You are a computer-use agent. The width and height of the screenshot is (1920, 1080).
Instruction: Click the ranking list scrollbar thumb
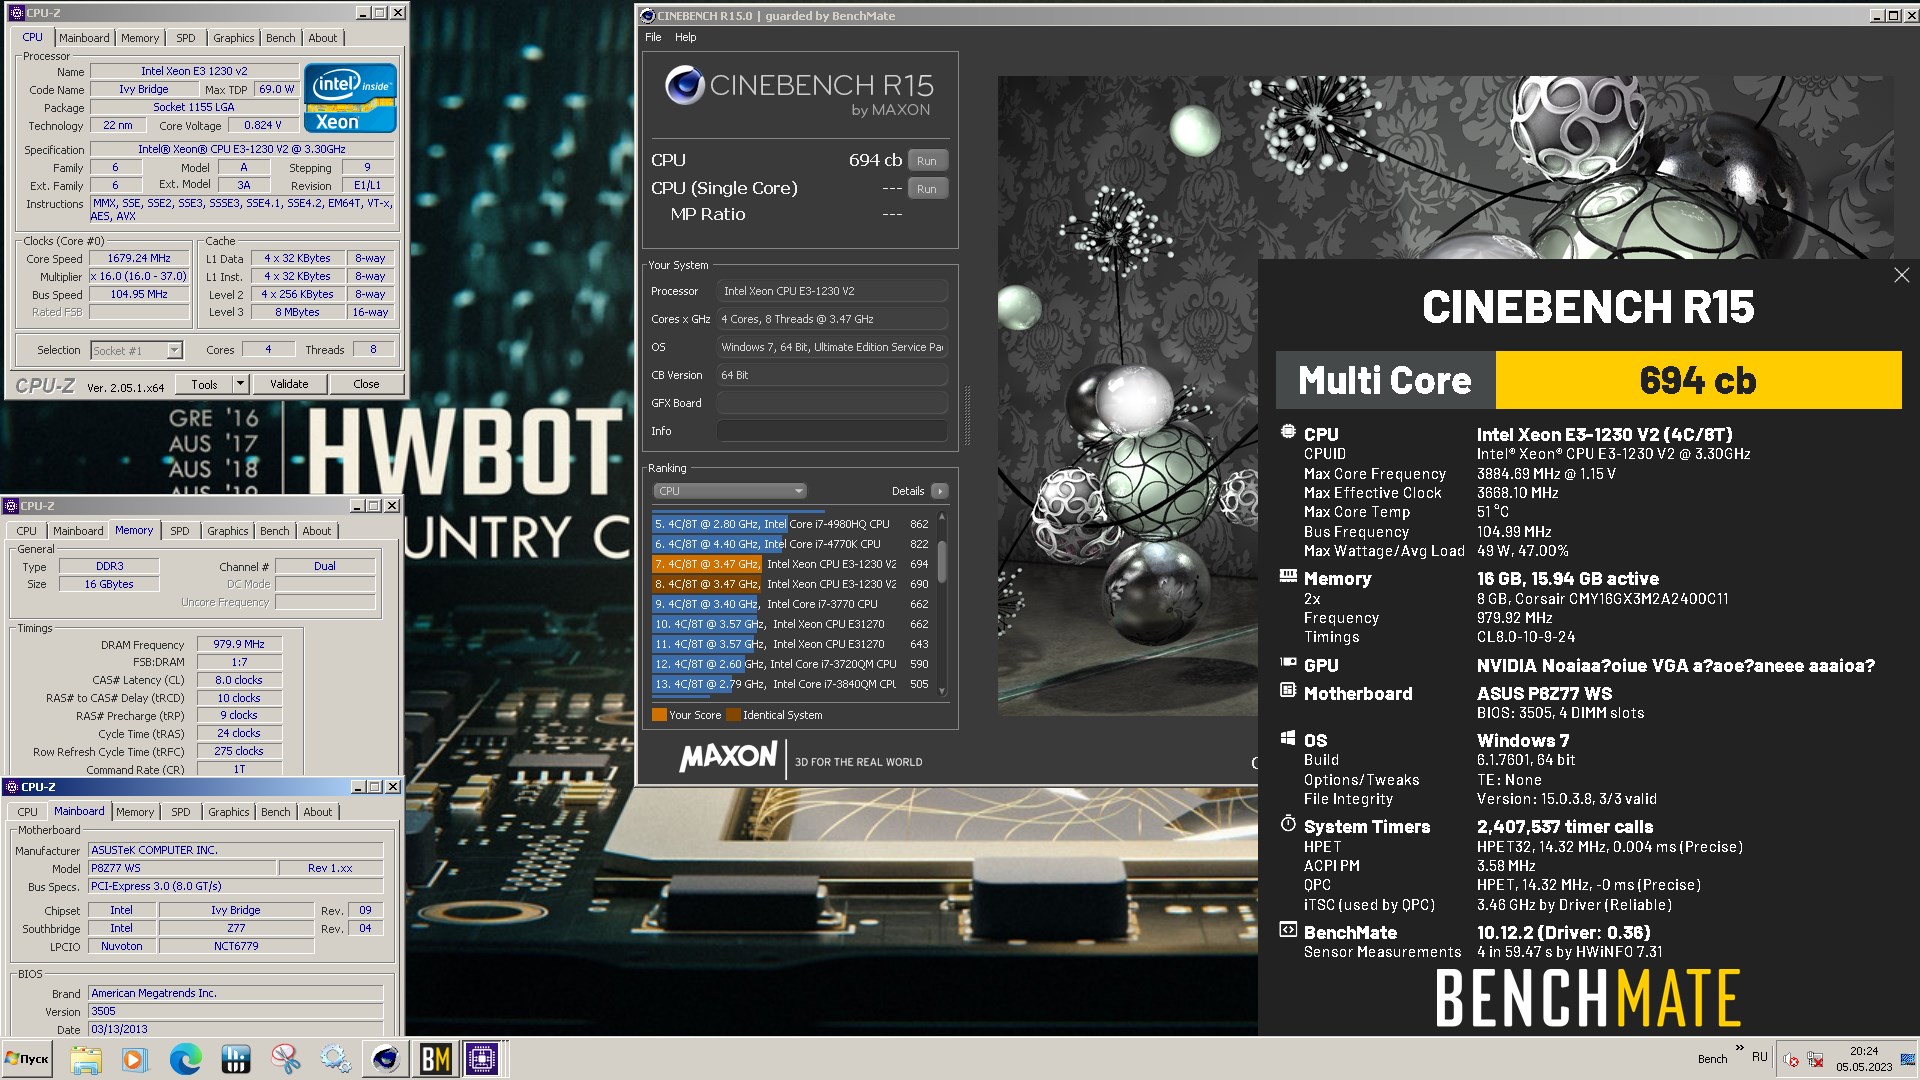click(x=942, y=560)
